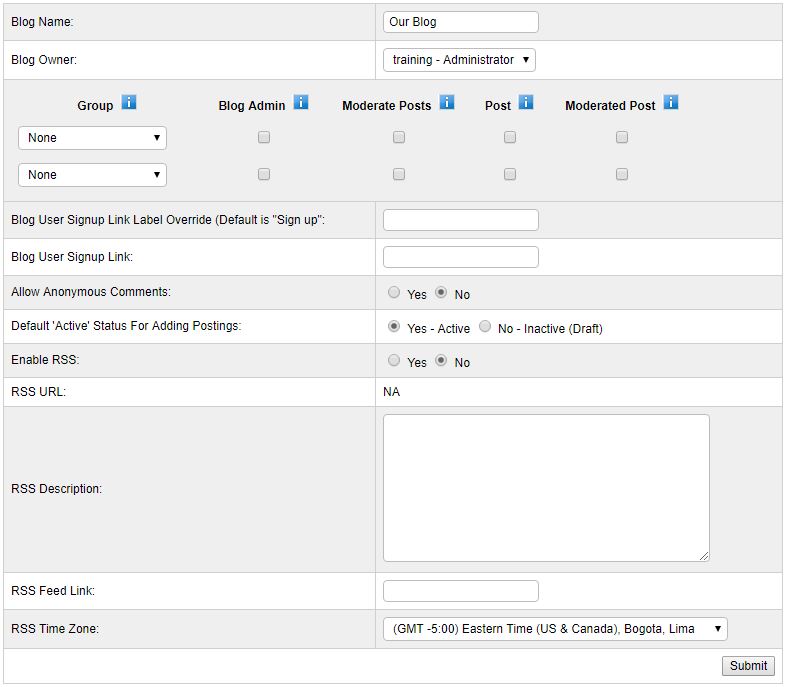Click the RSS Time Zone: label

55,629
